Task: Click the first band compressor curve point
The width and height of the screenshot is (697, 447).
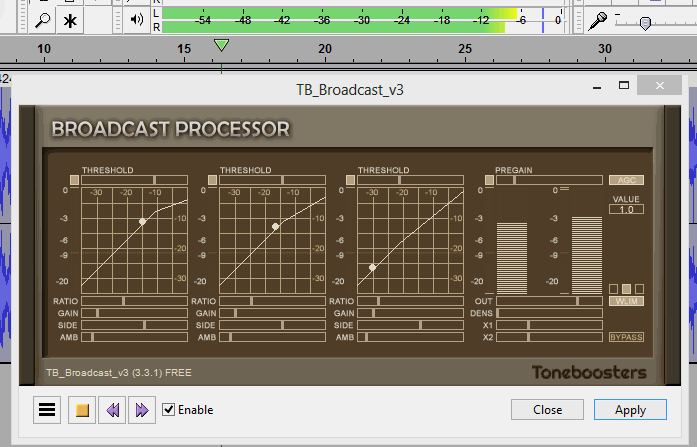Action: [x=142, y=221]
